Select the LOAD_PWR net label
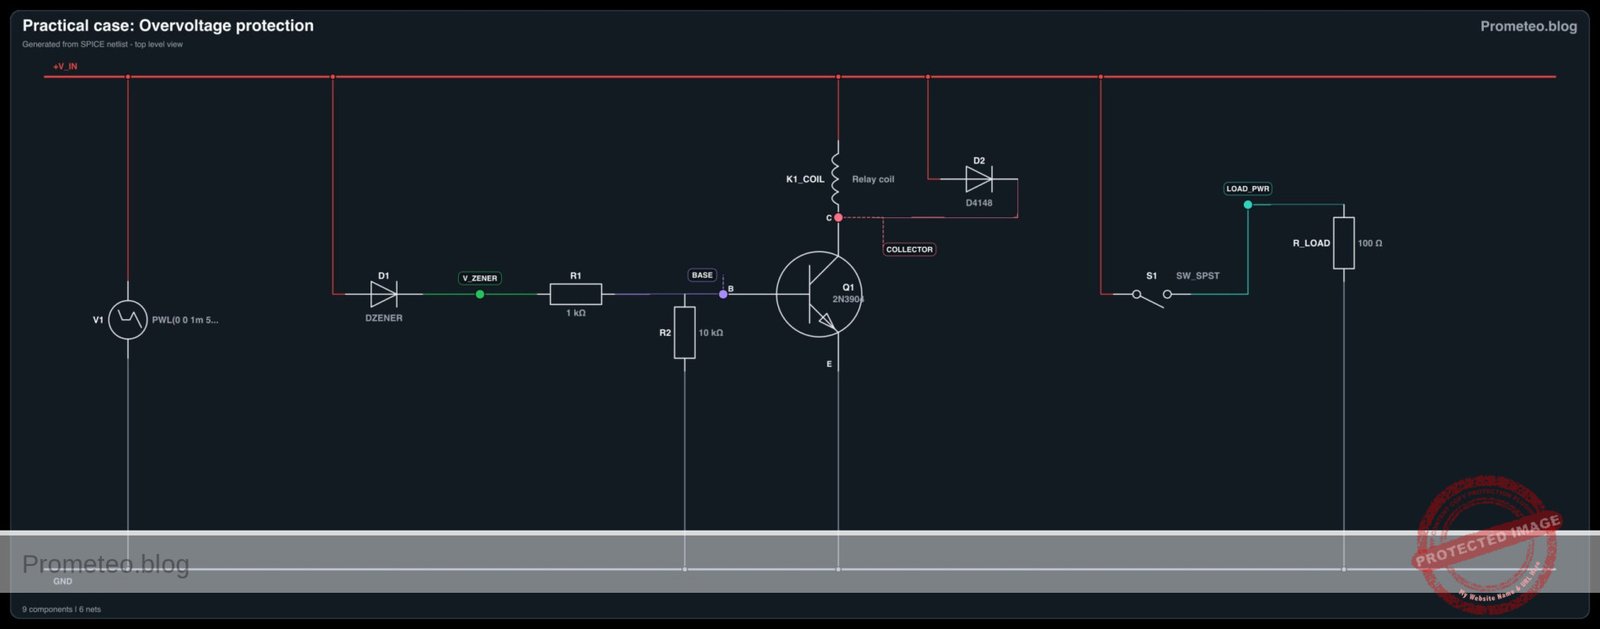 (1248, 188)
